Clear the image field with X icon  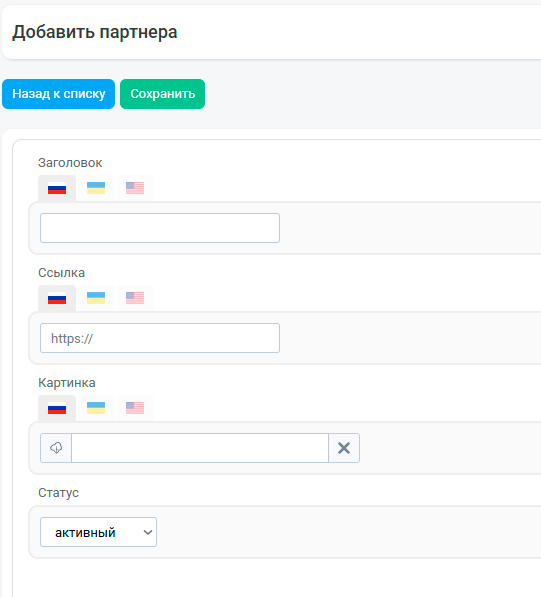click(x=344, y=448)
